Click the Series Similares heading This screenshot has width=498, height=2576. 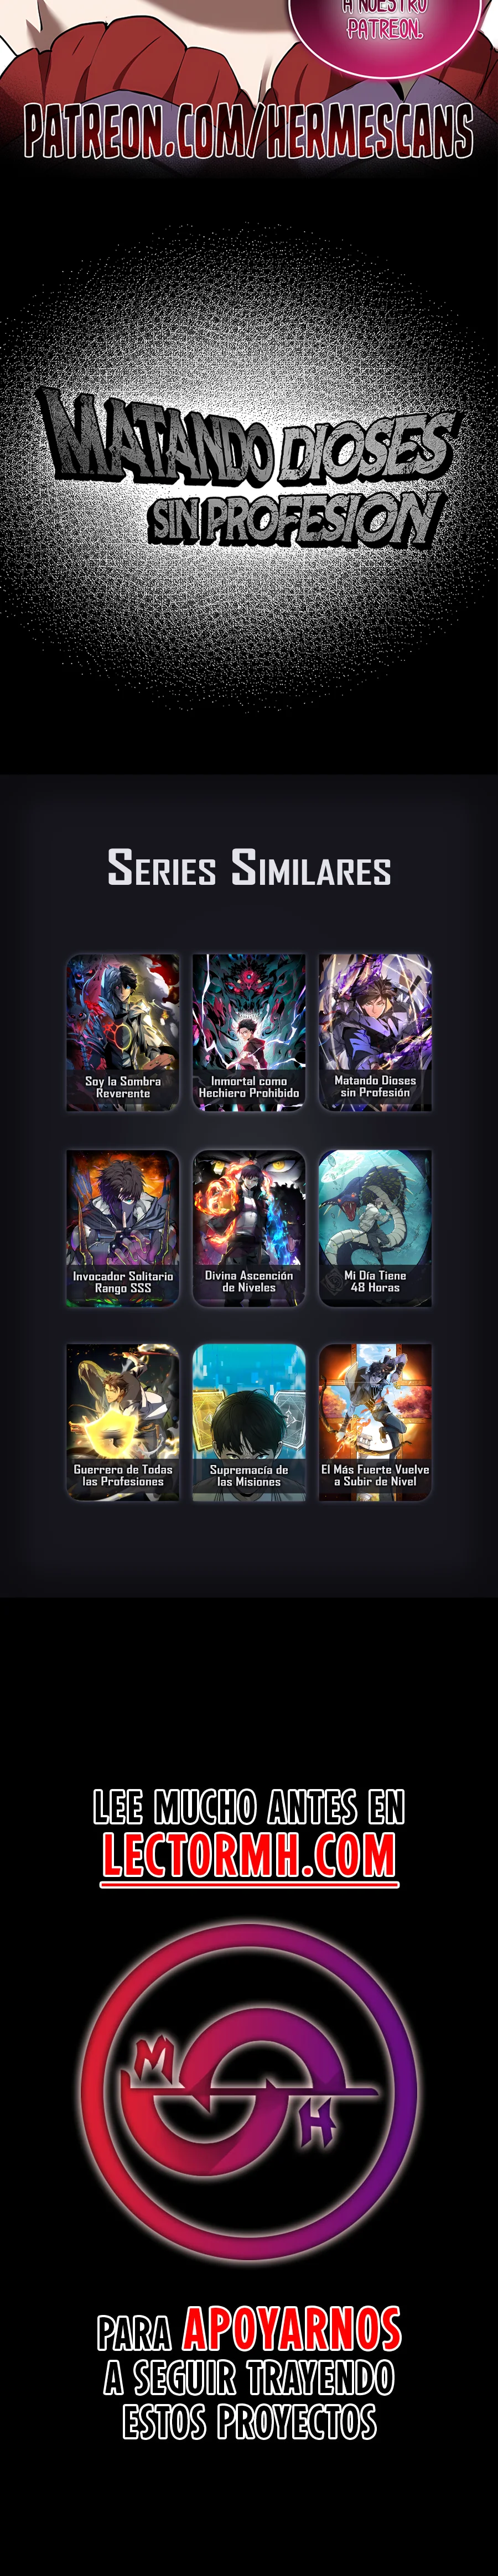tap(249, 867)
